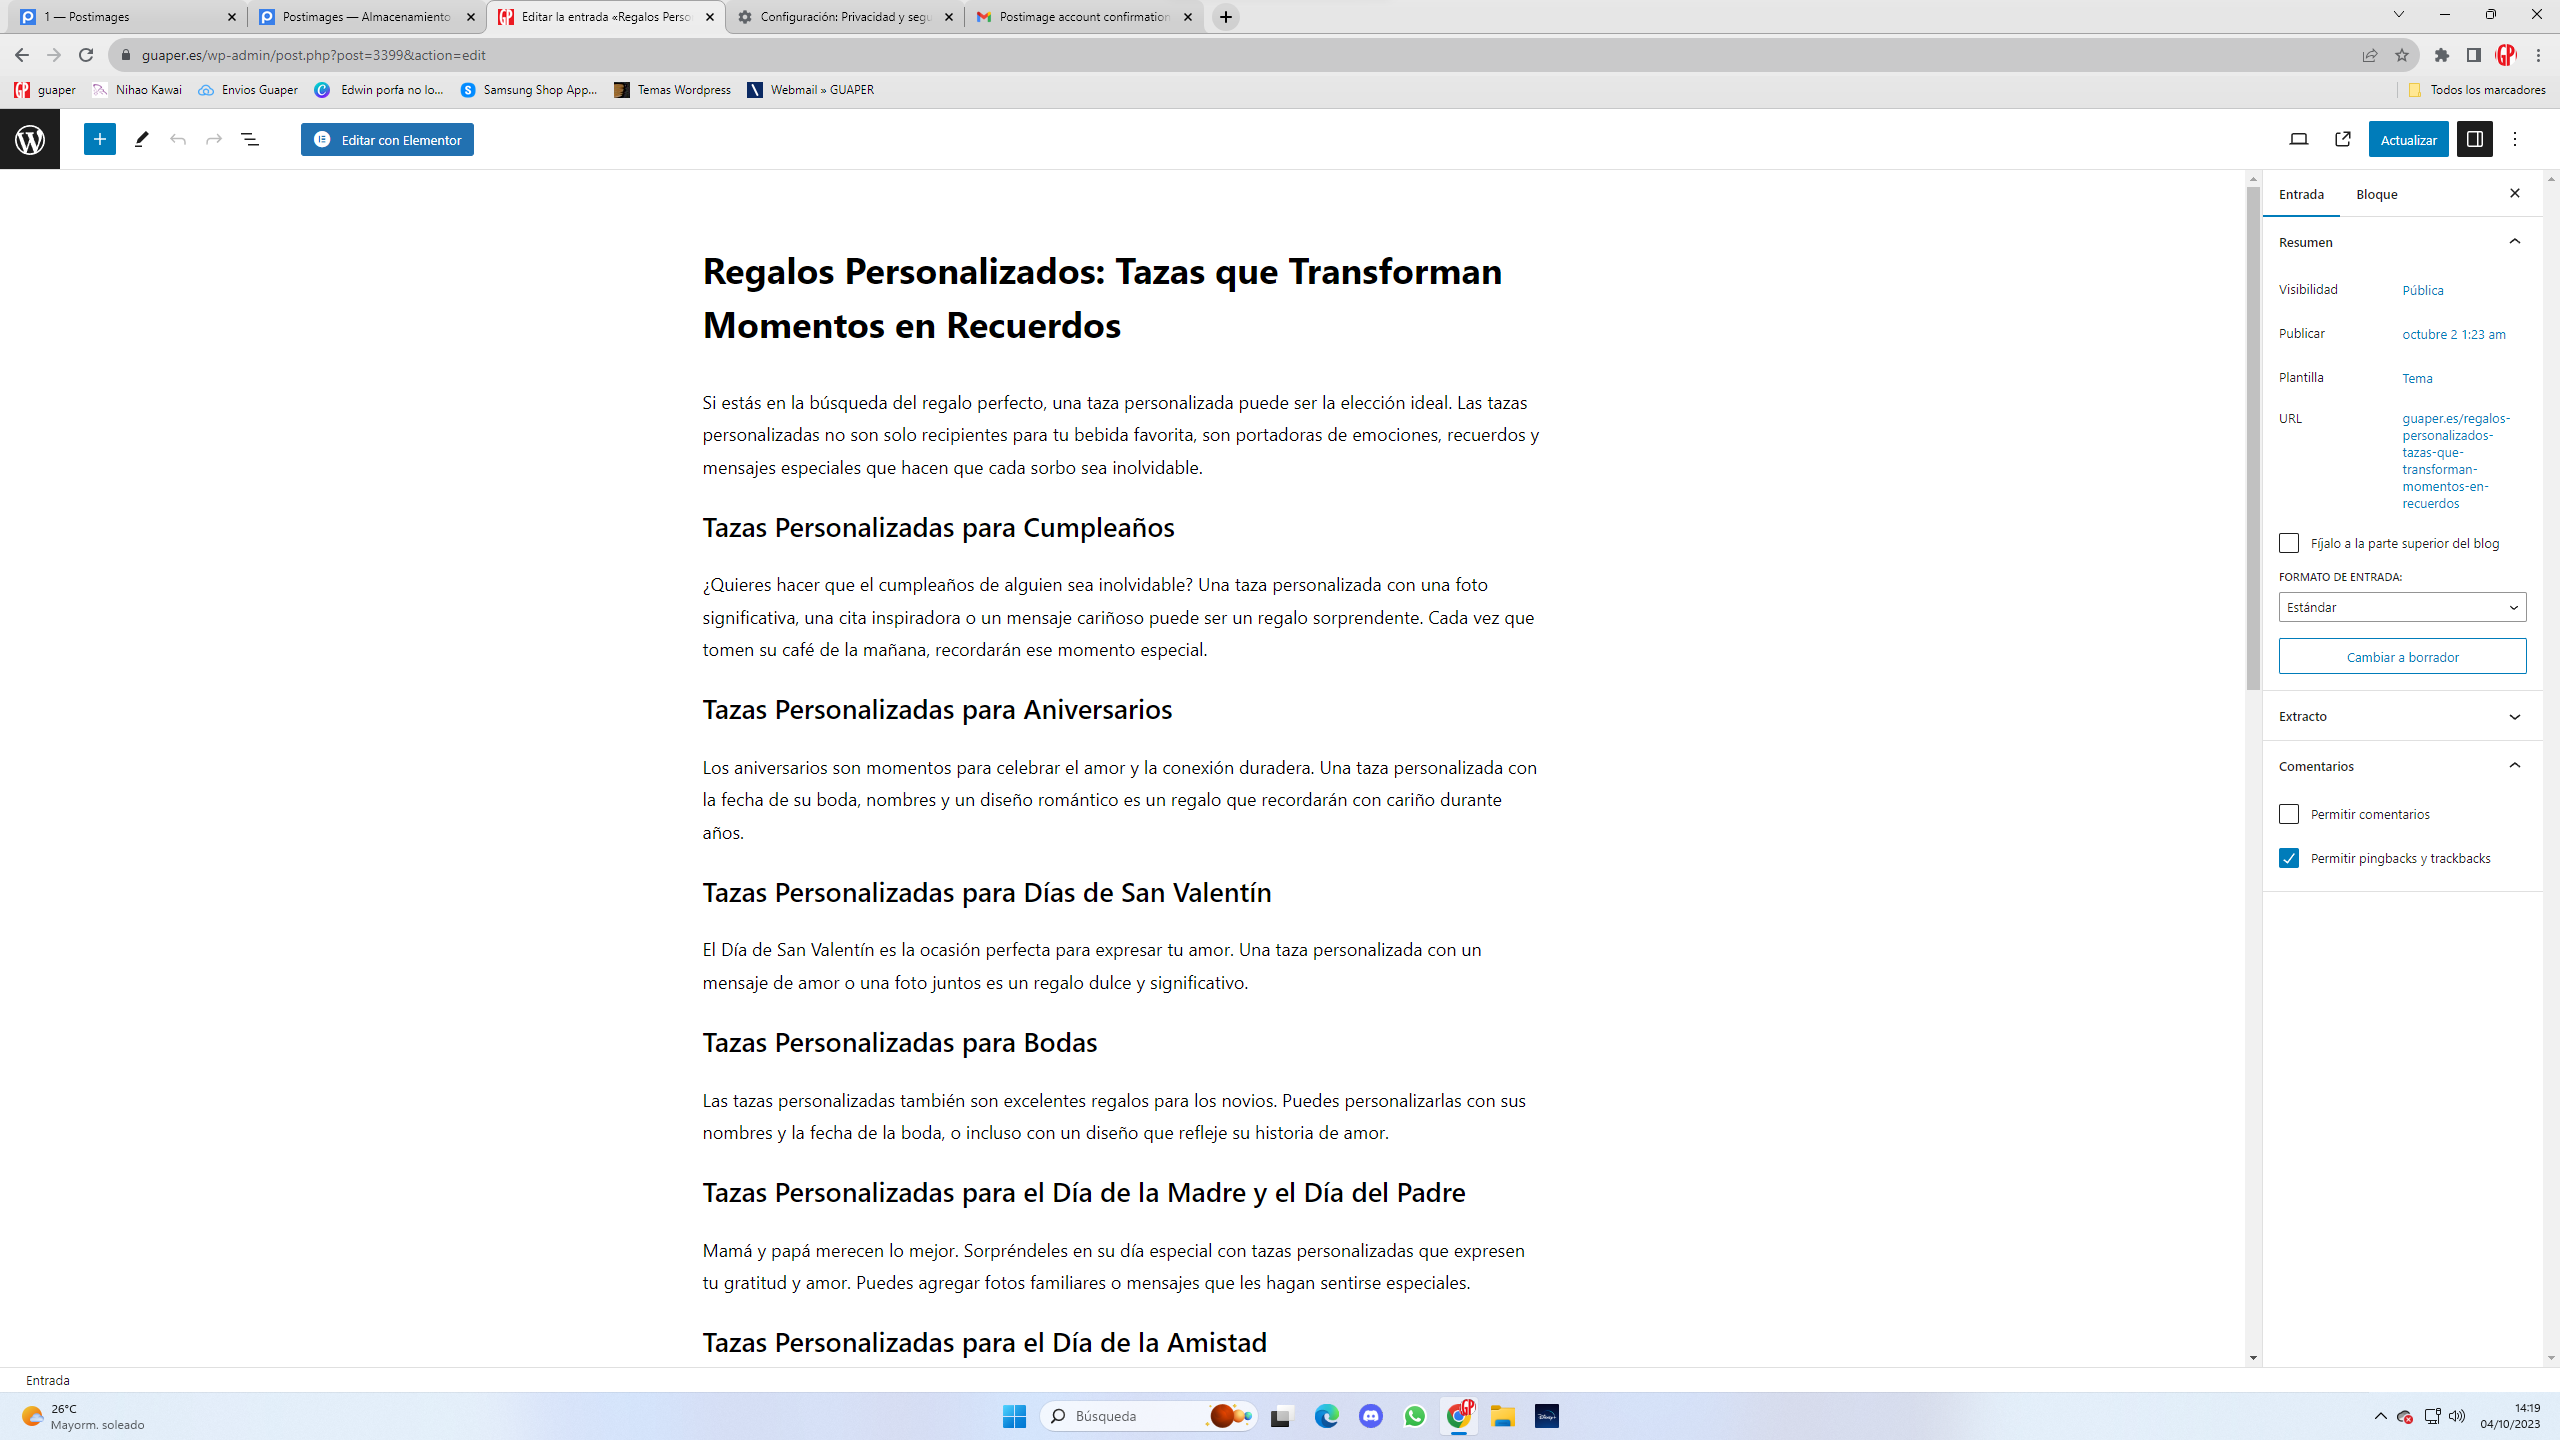
Task: Open the tab search dropdown arrow
Action: click(x=2398, y=15)
